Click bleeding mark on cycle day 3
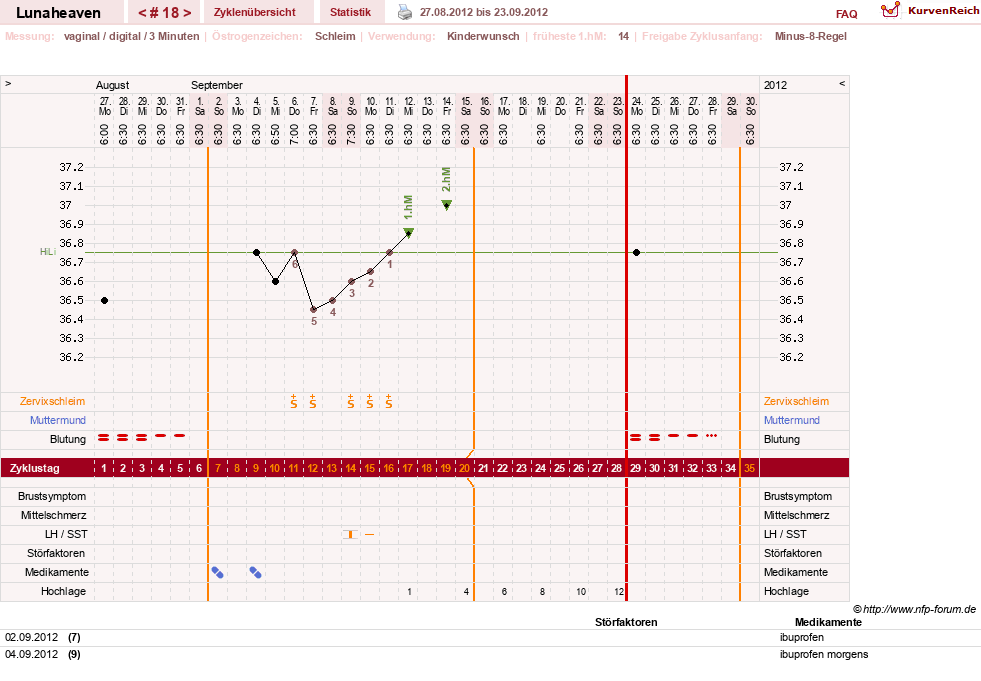This screenshot has height=681, width=981. (142, 438)
